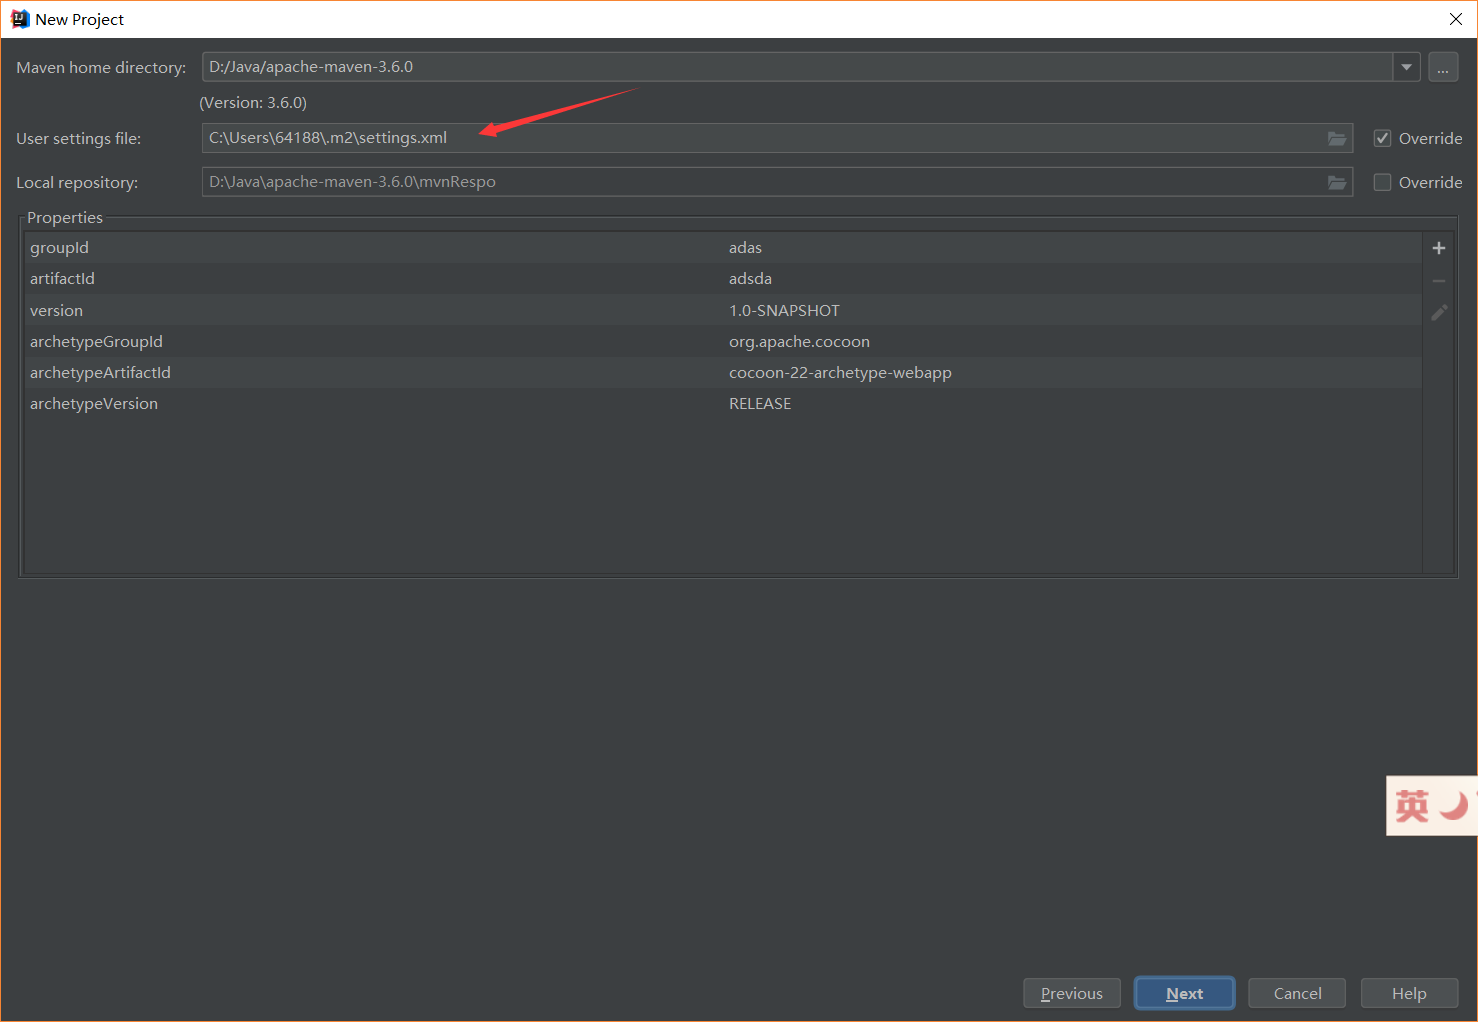The image size is (1478, 1022).
Task: Select the archetypeVersion property row
Action: point(723,403)
